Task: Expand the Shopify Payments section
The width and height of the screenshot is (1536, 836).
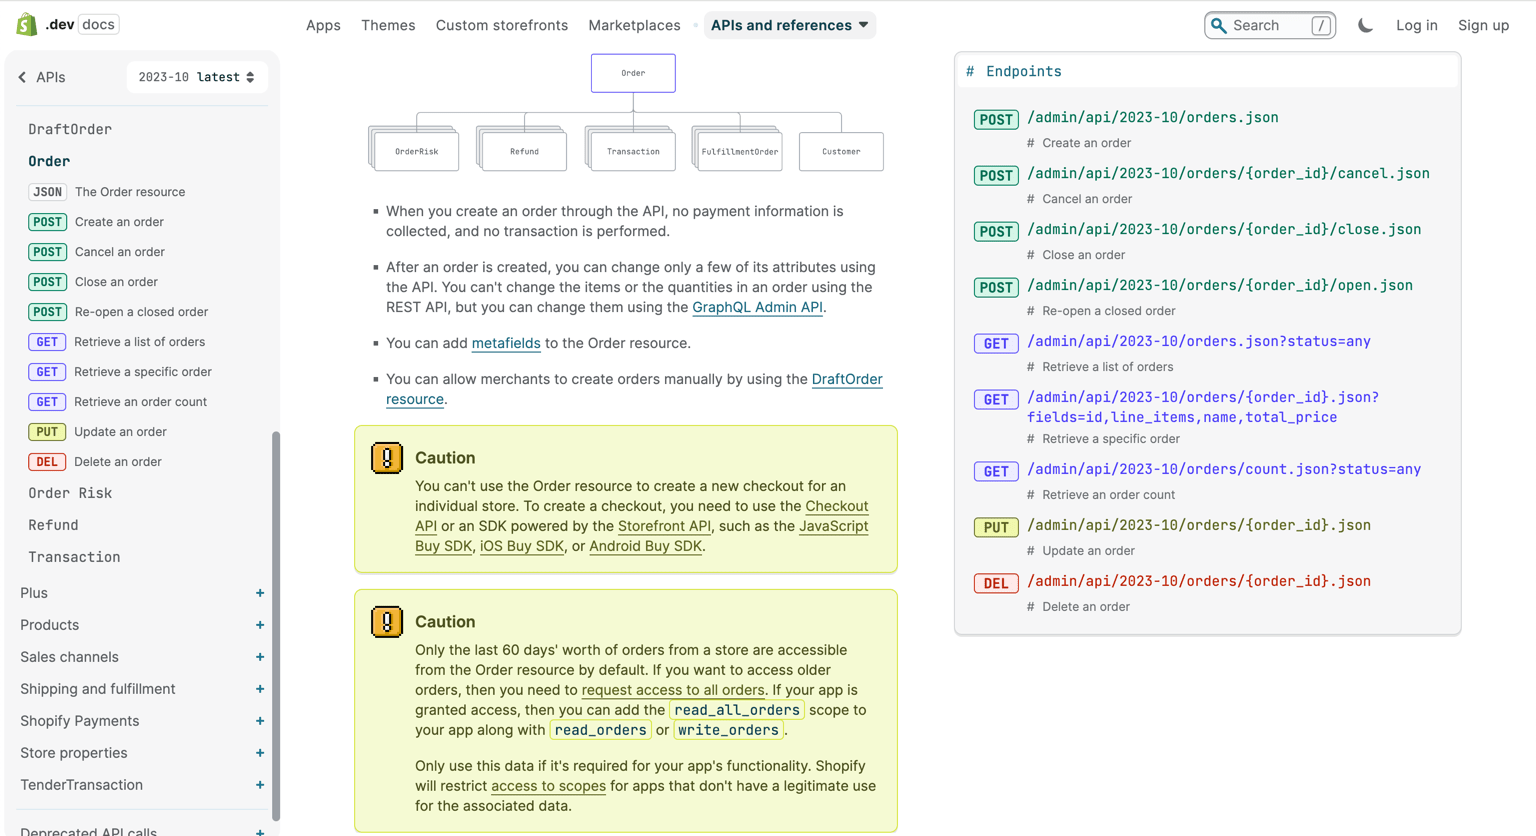Action: click(260, 721)
